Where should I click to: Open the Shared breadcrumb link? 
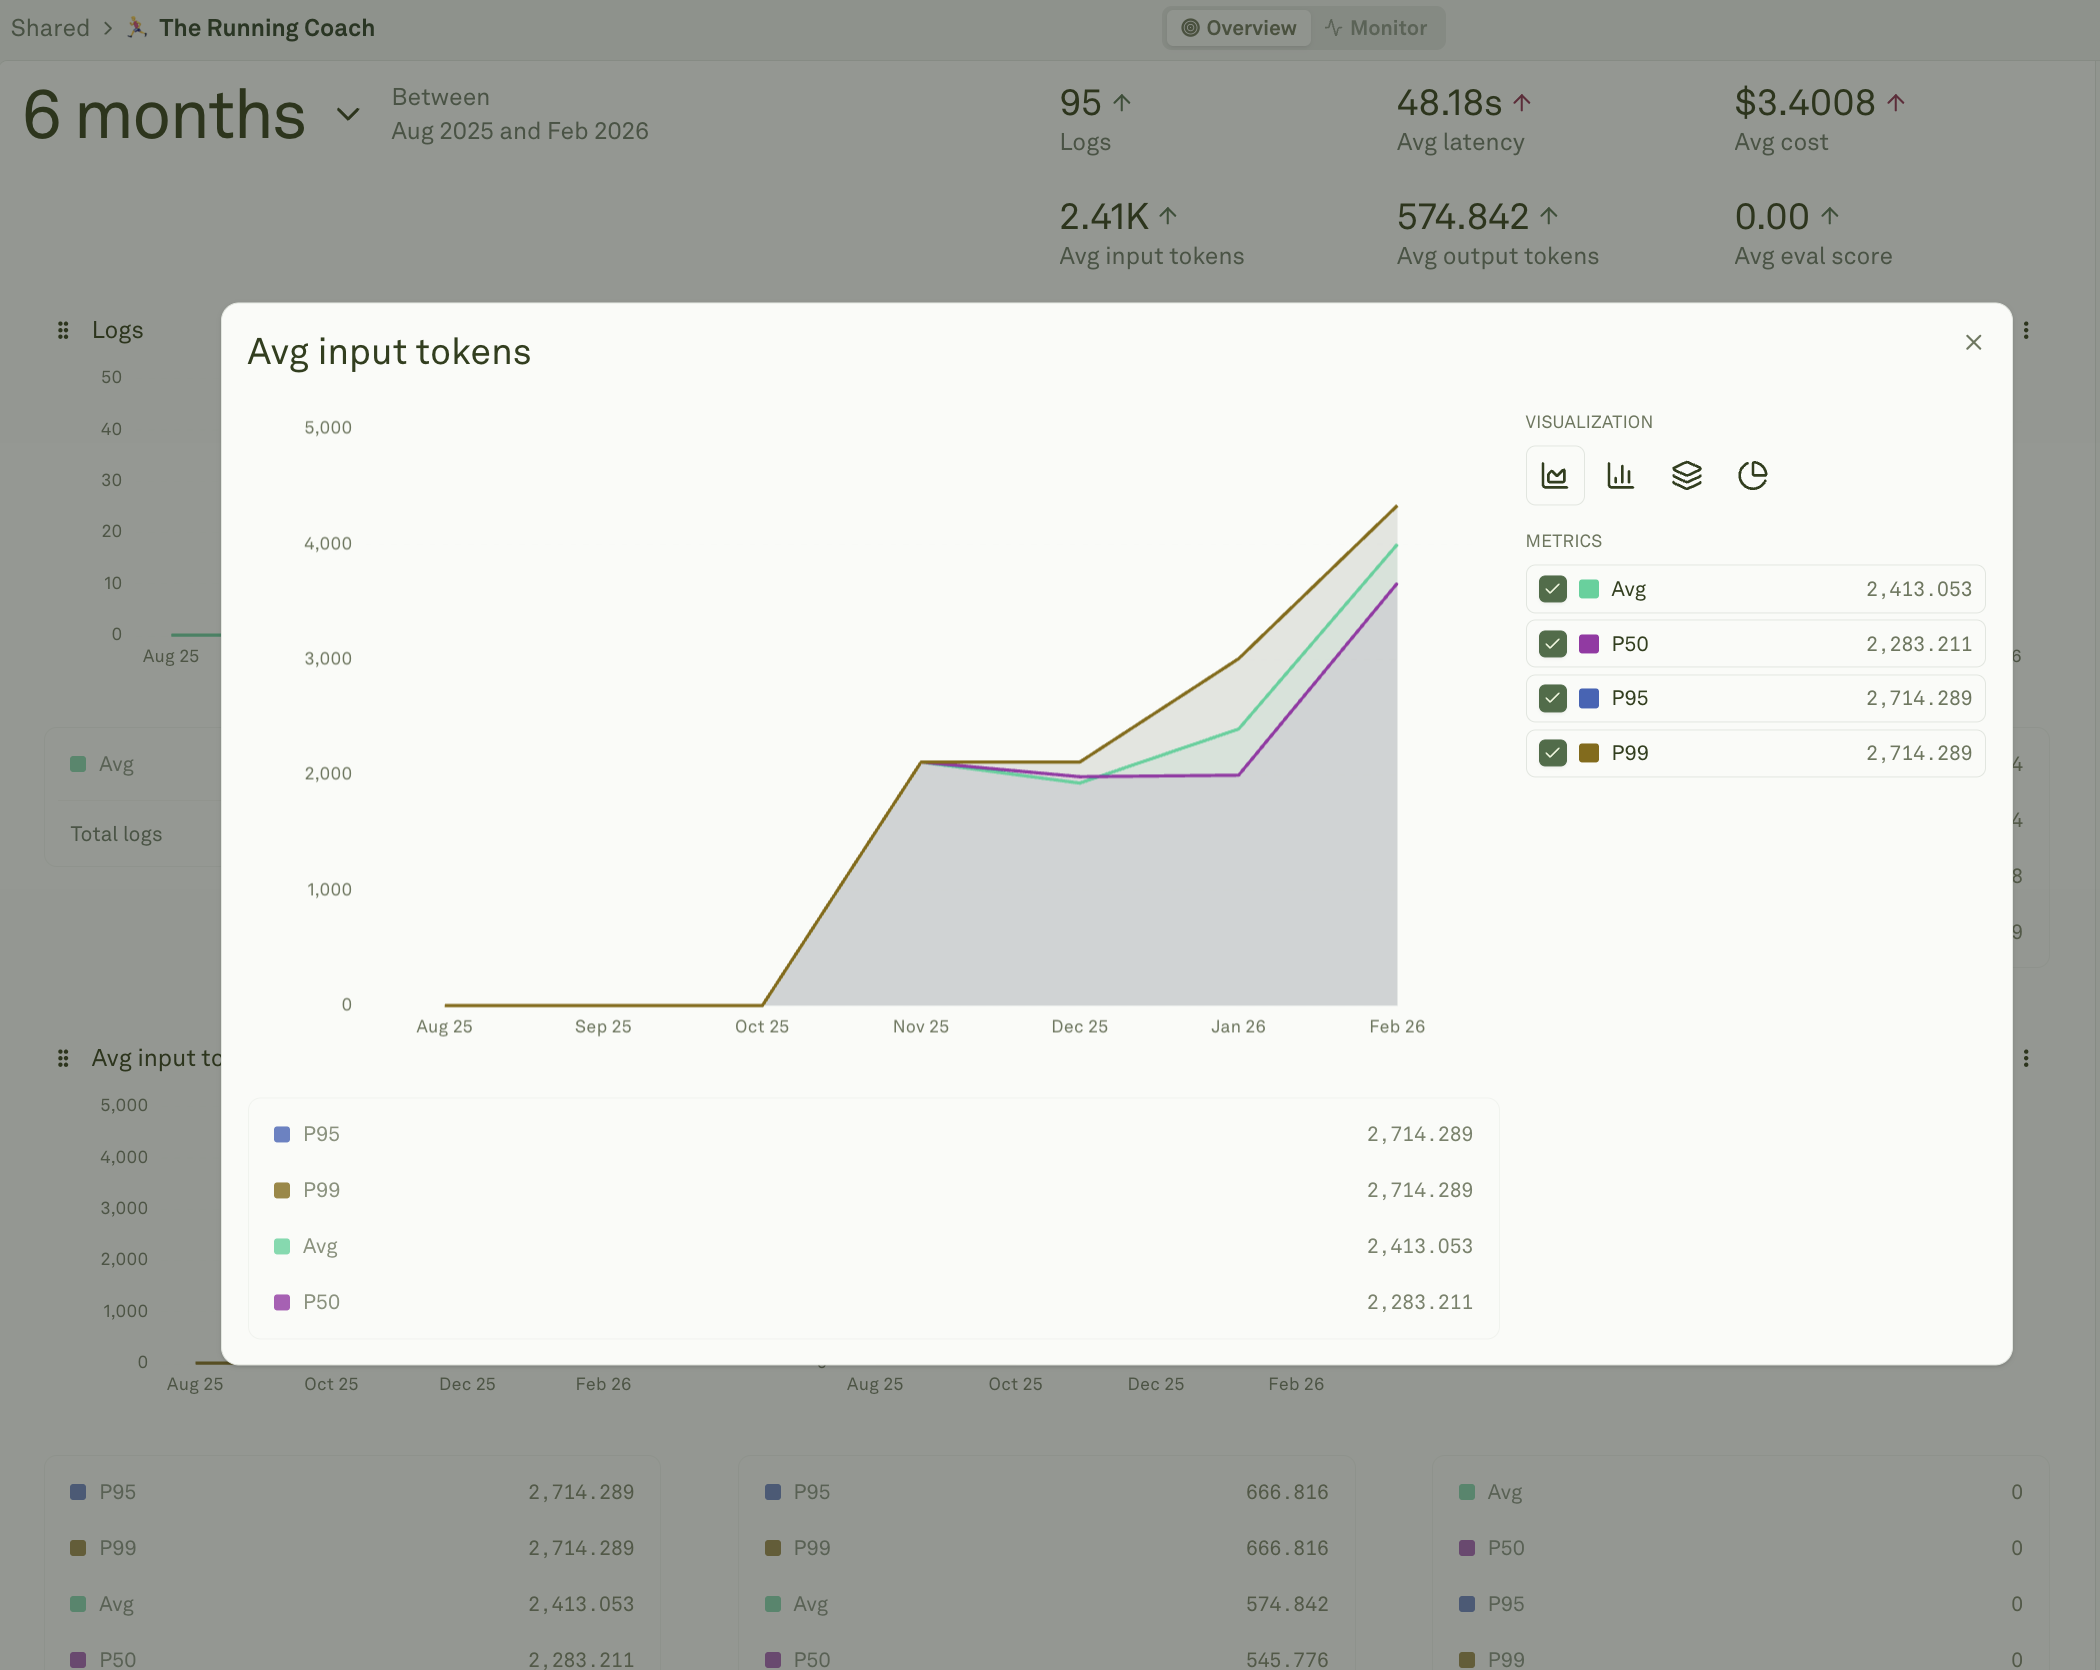point(50,27)
